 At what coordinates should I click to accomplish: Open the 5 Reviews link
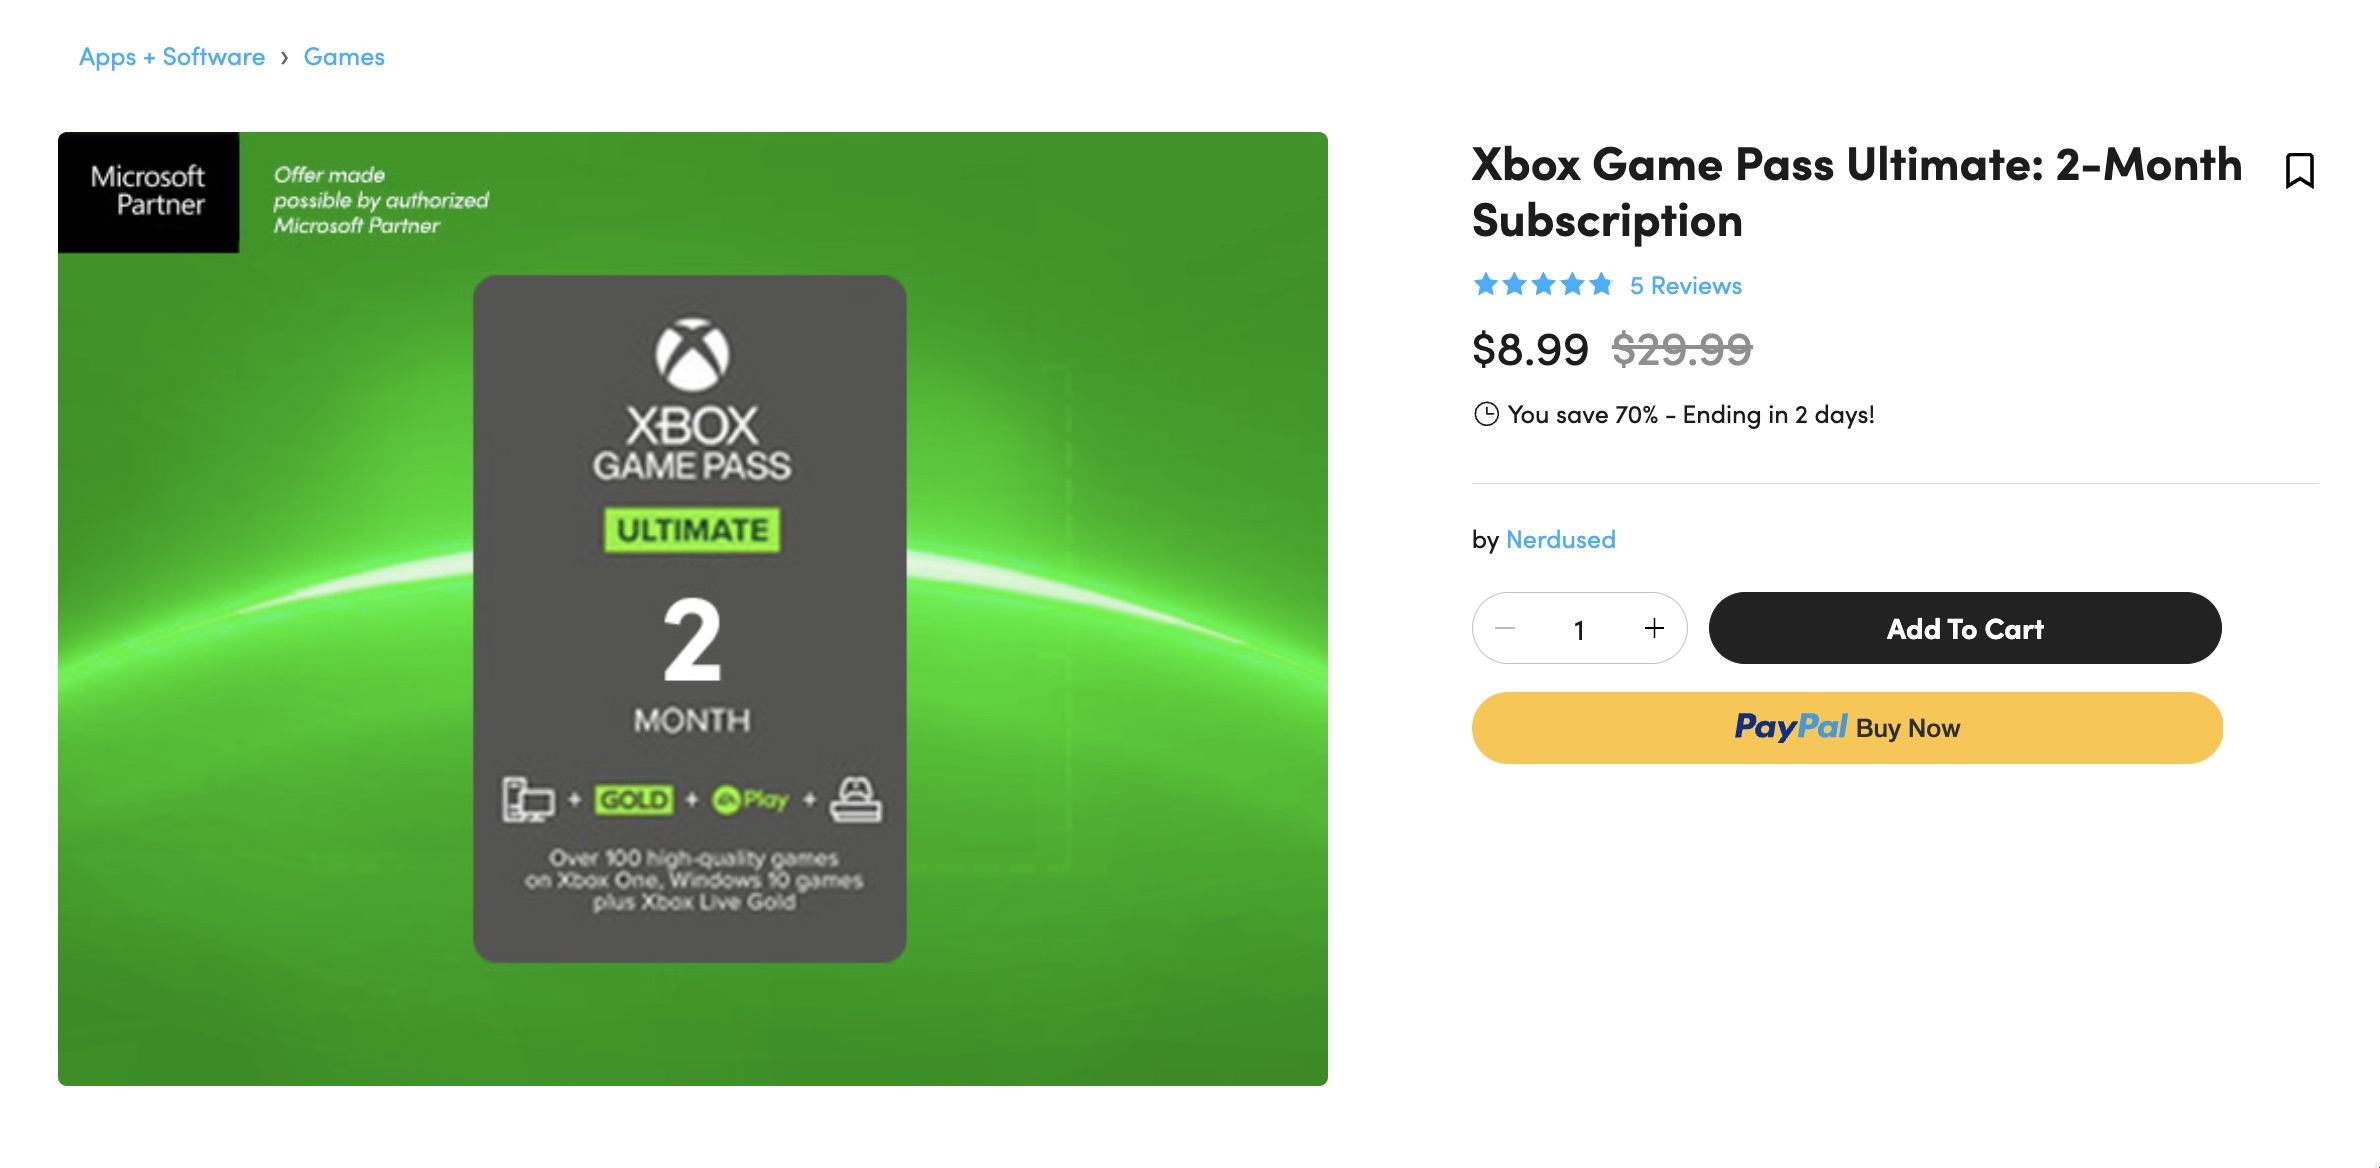[1685, 285]
